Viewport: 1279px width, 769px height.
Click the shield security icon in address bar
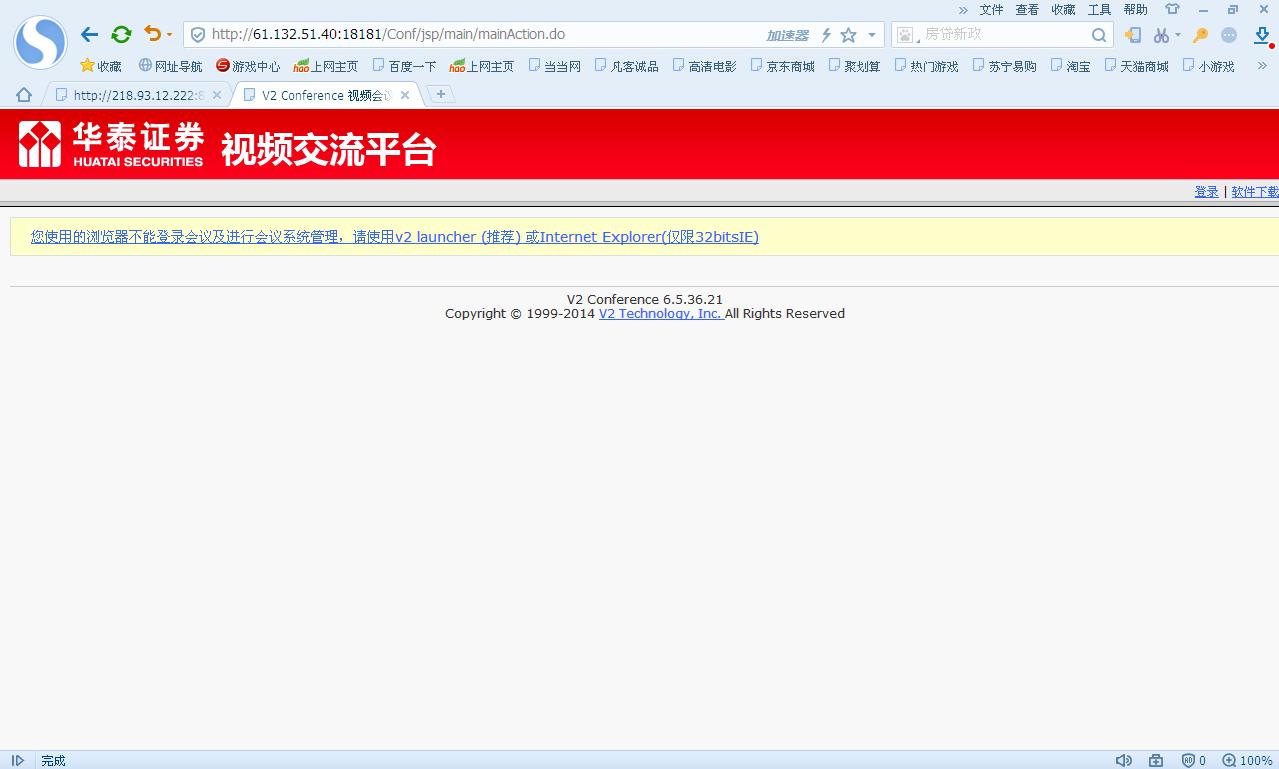pos(198,35)
